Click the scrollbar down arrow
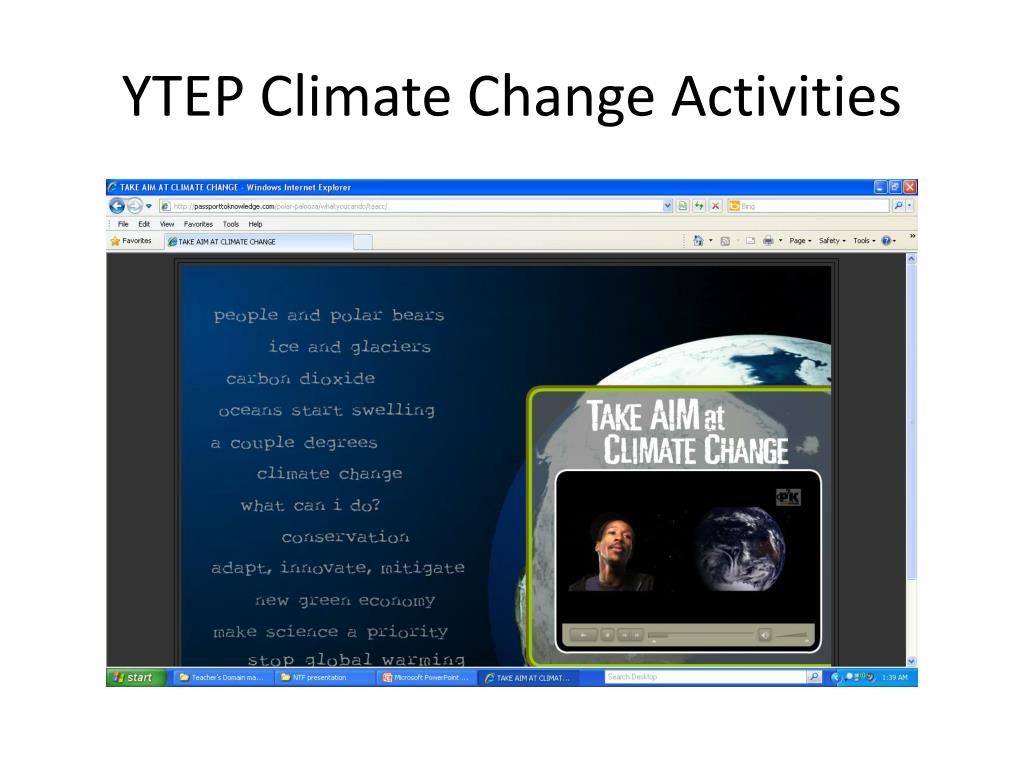The height and width of the screenshot is (768, 1024). [x=912, y=661]
